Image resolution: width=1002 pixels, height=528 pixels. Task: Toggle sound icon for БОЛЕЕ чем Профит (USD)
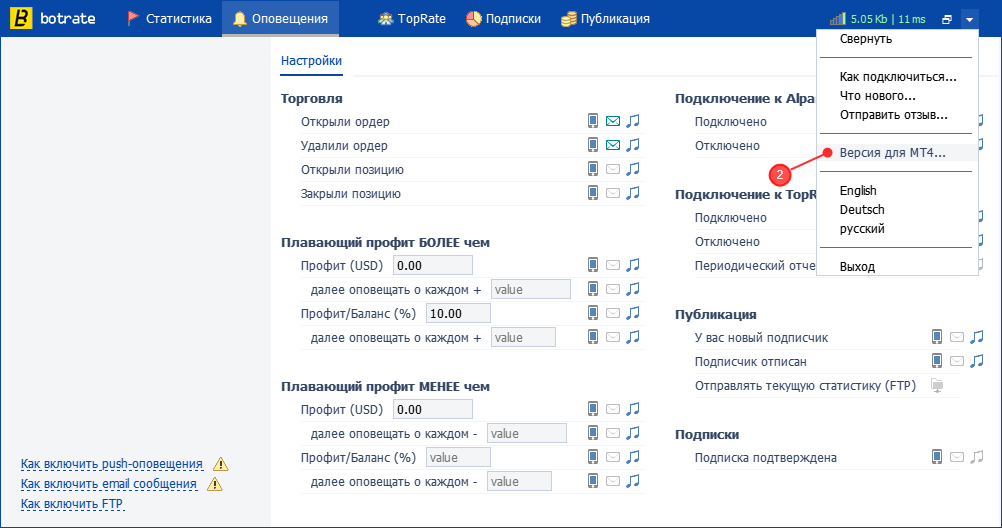[x=633, y=265]
